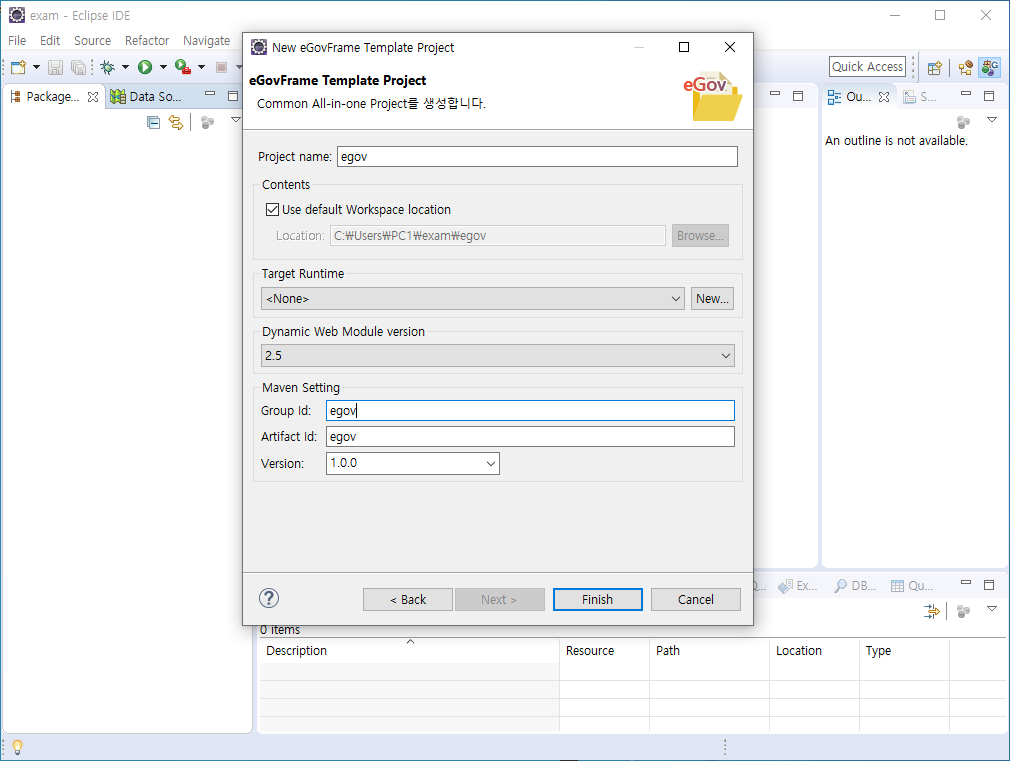This screenshot has height=761, width=1010.
Task: Expand the External Tools dropdown arrow
Action: pyautogui.click(x=201, y=67)
